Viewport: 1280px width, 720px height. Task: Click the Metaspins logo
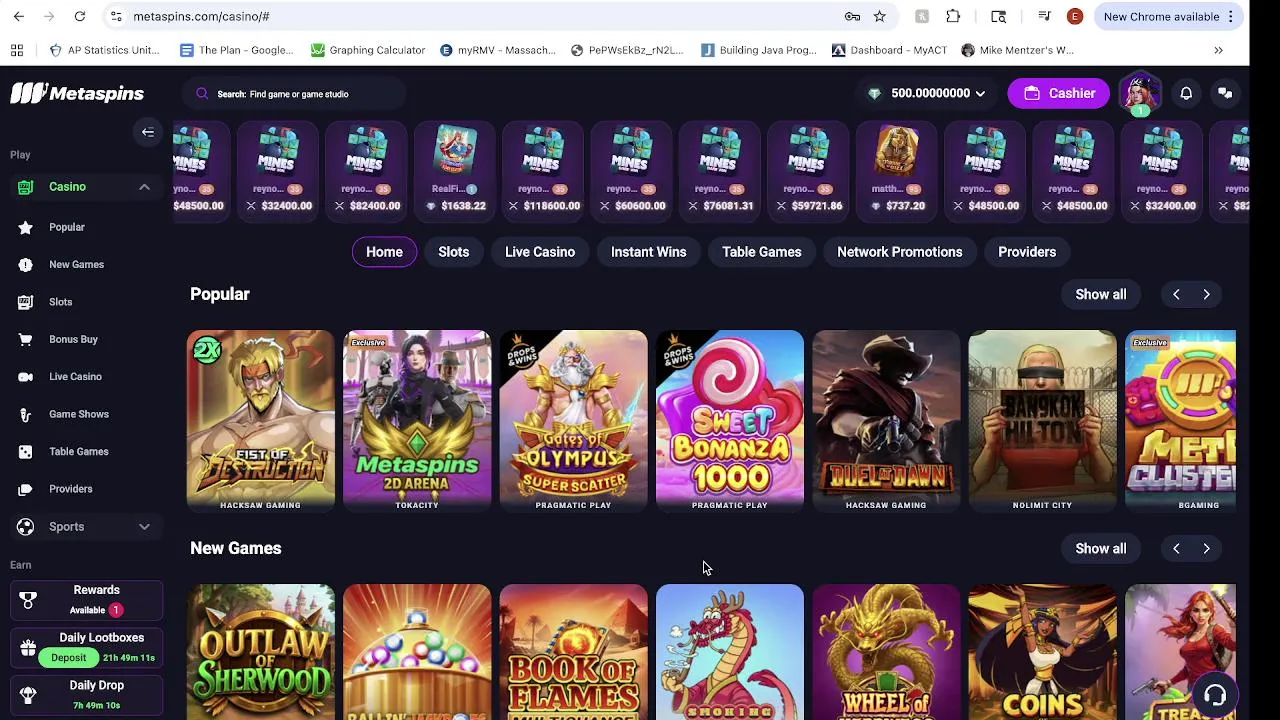77,93
